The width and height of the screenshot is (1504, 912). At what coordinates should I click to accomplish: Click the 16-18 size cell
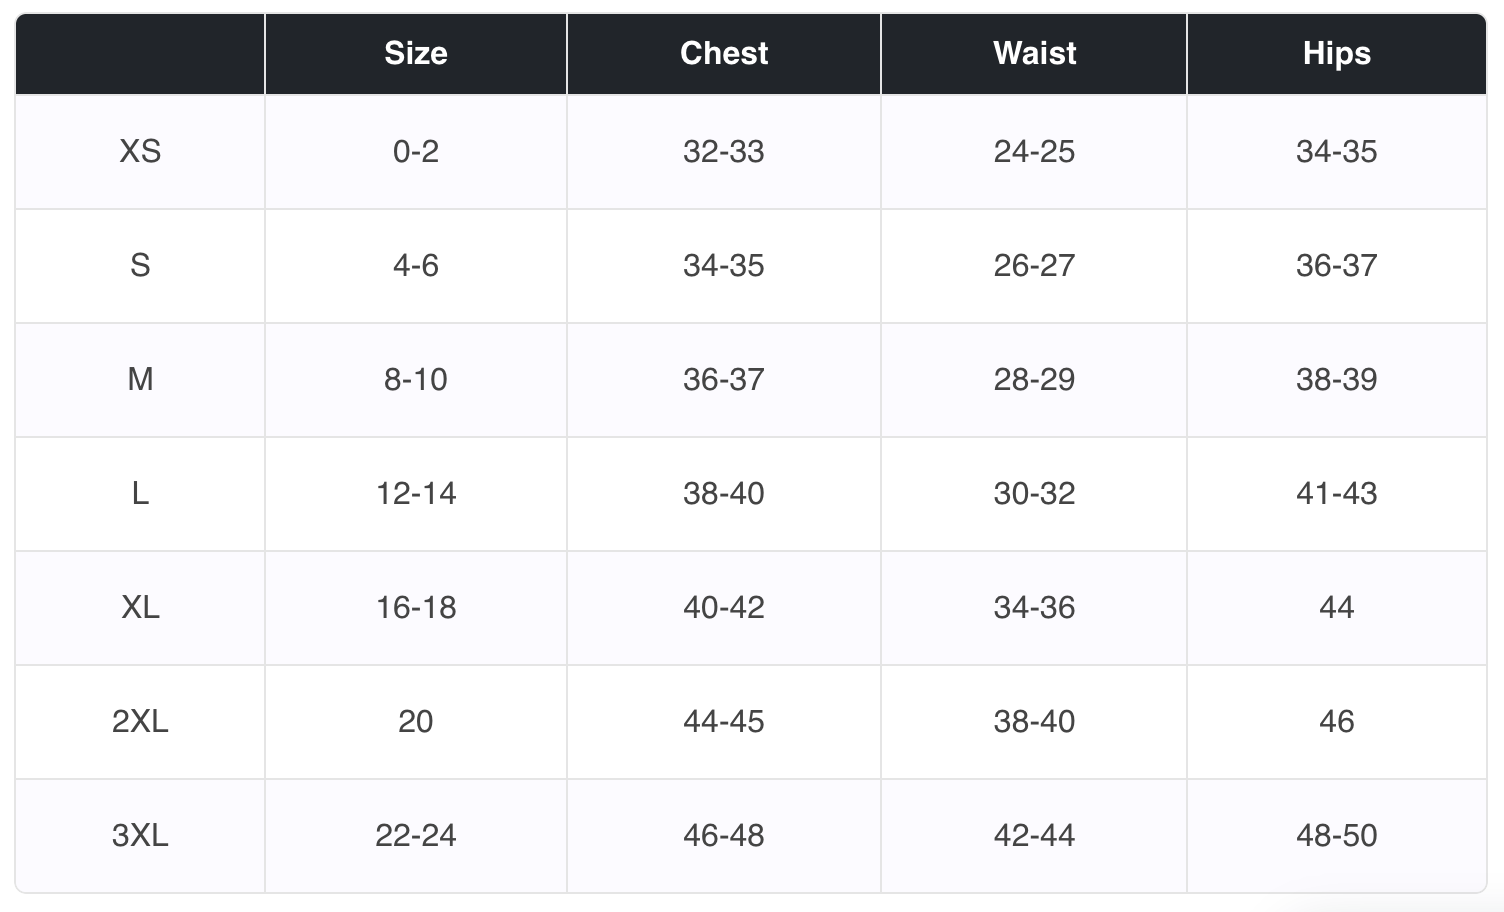click(x=416, y=608)
